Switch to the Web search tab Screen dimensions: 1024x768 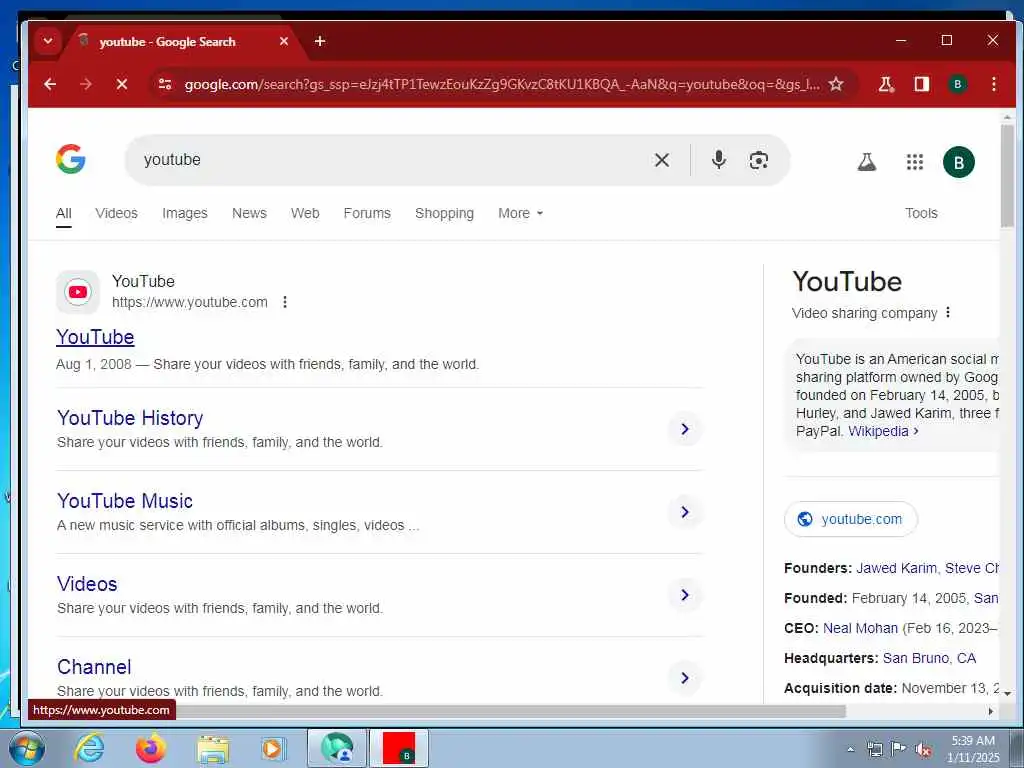click(305, 213)
